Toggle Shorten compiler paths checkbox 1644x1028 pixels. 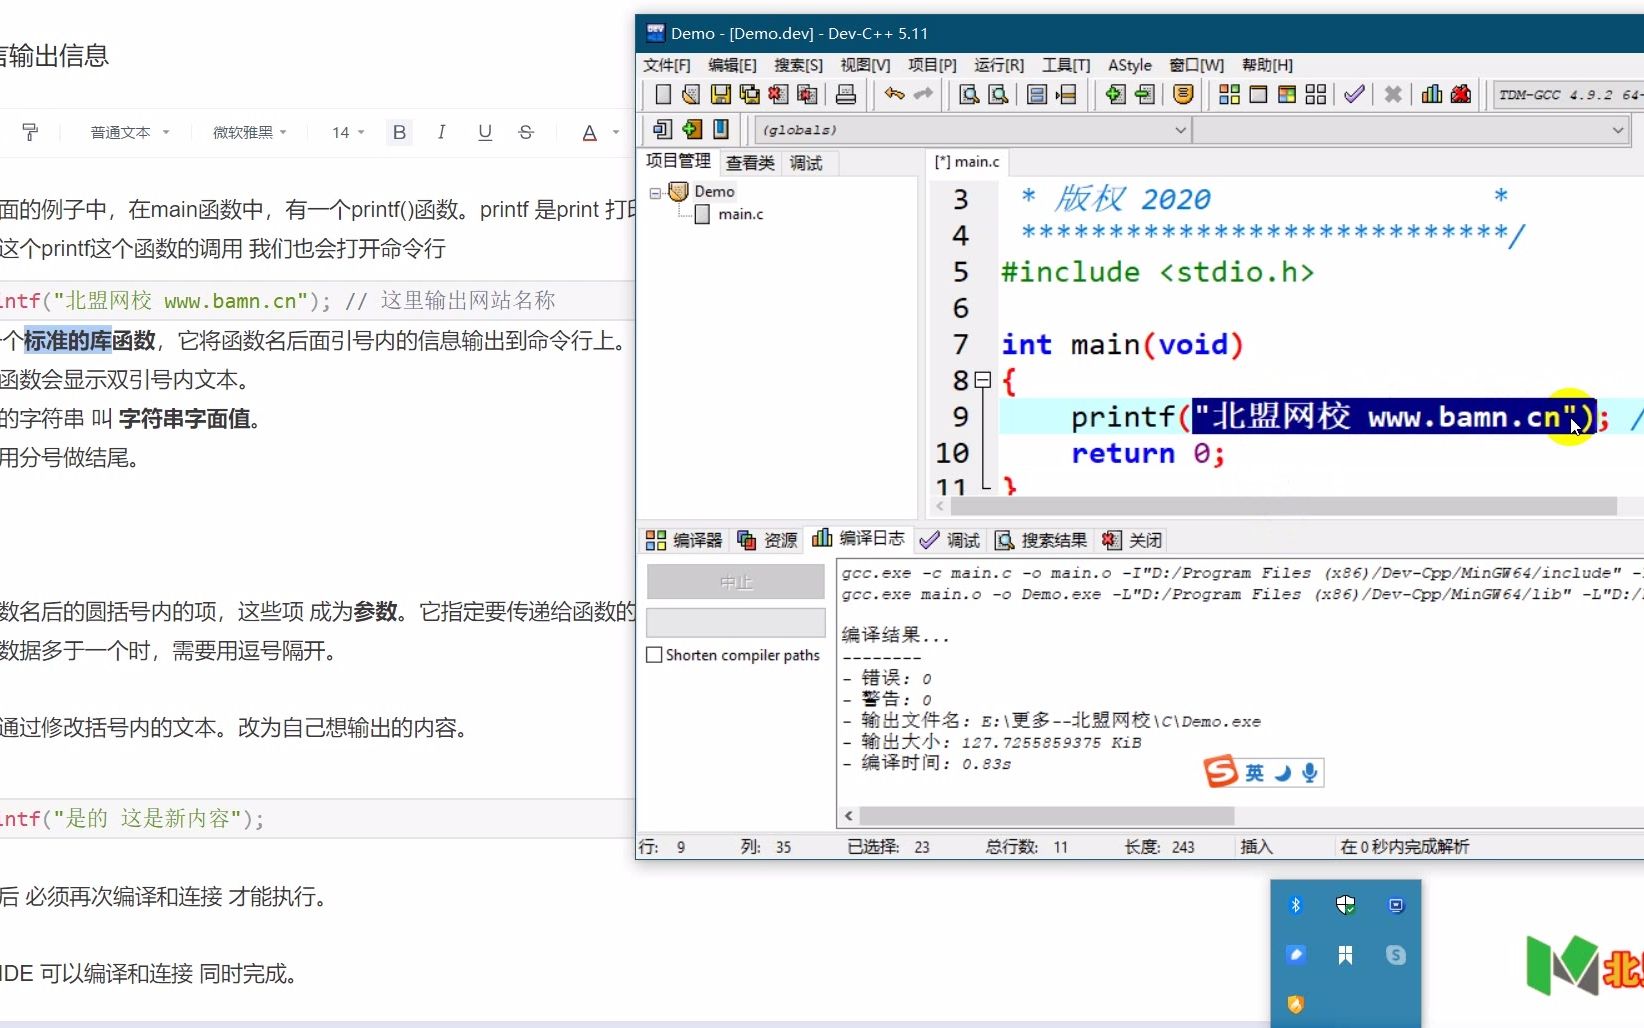point(654,655)
